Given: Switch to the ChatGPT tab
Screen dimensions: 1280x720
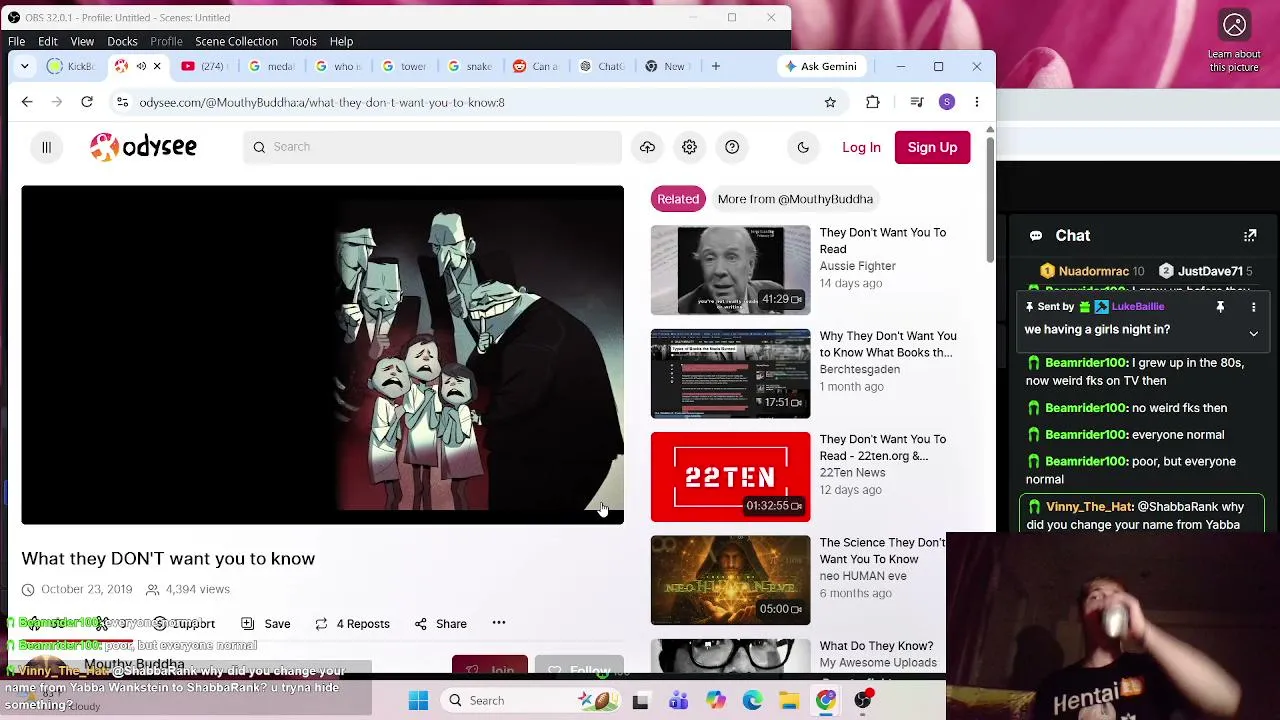Looking at the screenshot, I should pyautogui.click(x=601, y=66).
